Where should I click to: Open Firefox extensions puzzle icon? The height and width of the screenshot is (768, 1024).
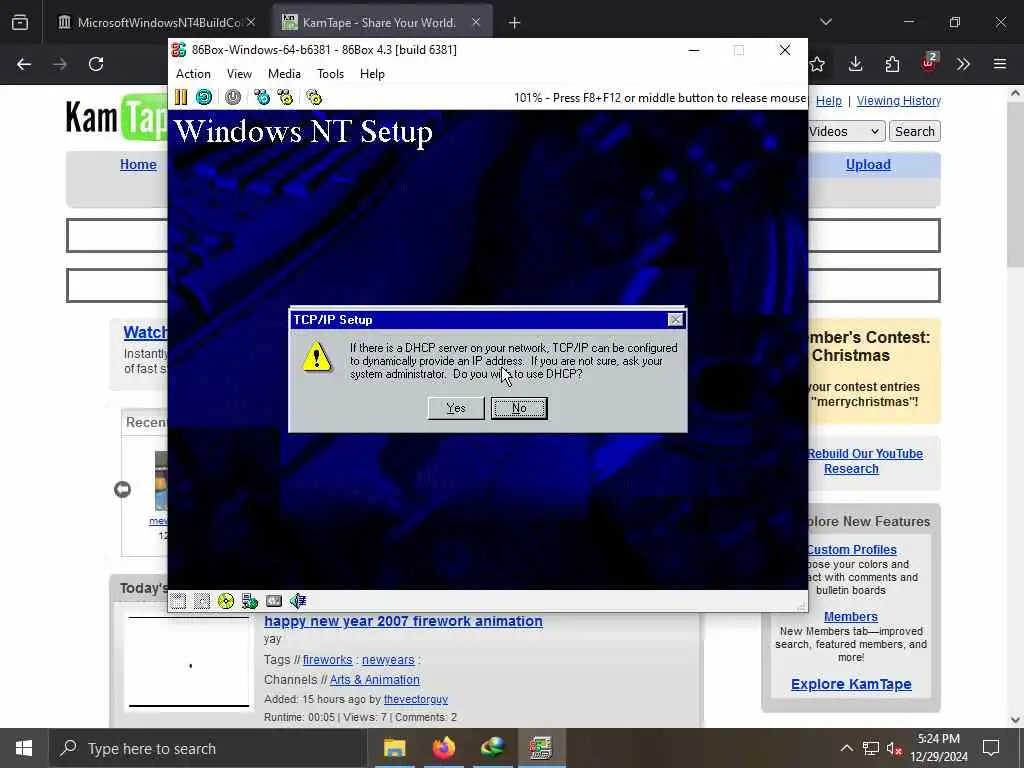click(892, 64)
